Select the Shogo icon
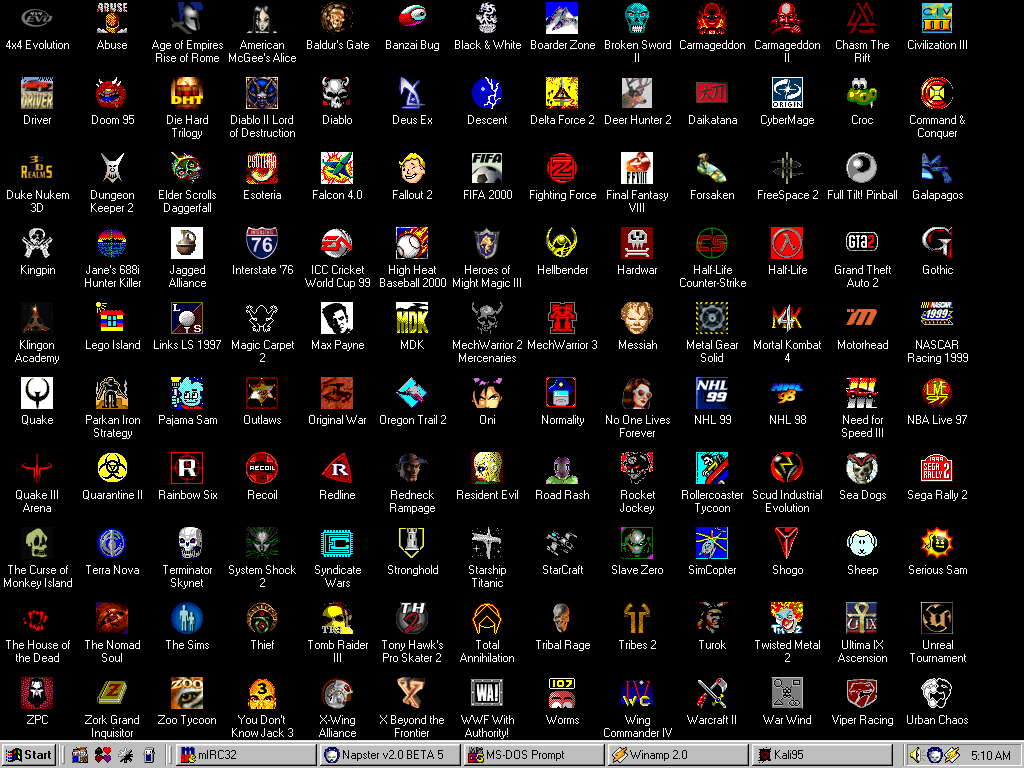This screenshot has height=768, width=1024. (787, 543)
